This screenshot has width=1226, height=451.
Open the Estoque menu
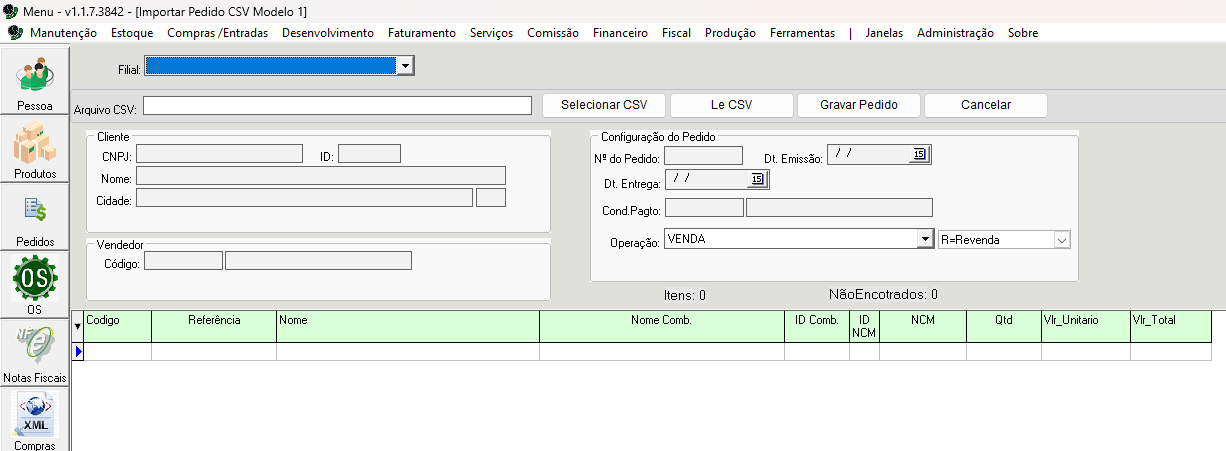[x=132, y=33]
